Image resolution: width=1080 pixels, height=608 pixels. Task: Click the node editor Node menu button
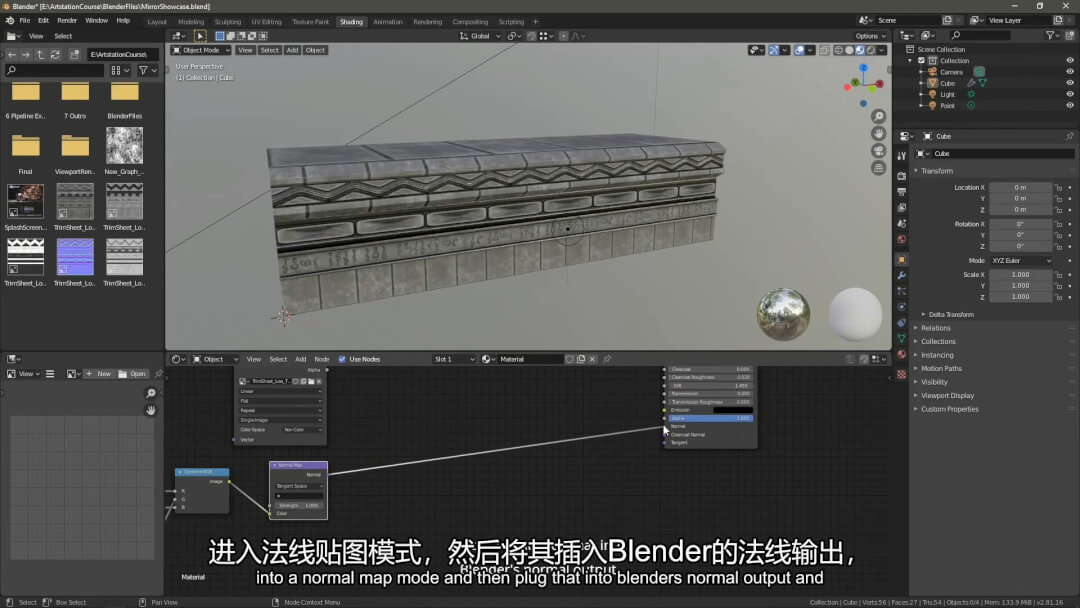coord(322,359)
